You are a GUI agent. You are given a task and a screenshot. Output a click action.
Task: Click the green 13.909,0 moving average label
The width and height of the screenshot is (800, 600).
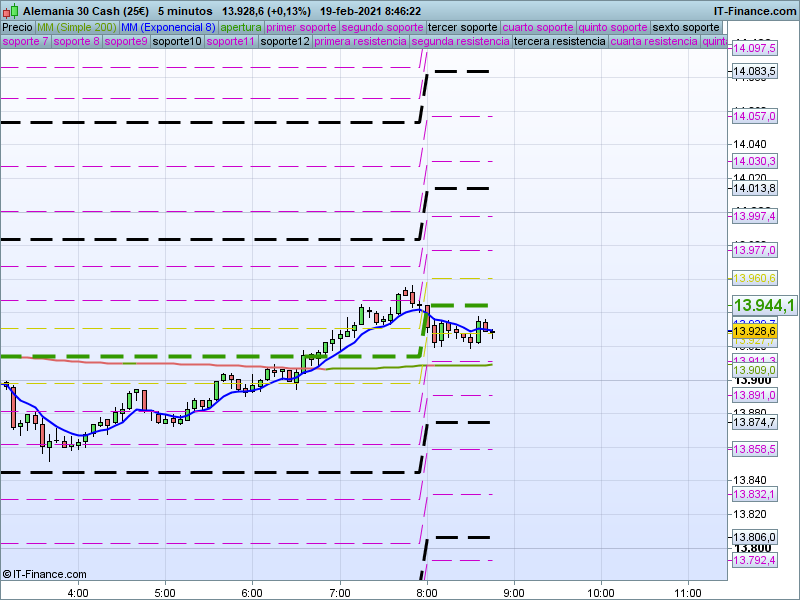pyautogui.click(x=754, y=370)
